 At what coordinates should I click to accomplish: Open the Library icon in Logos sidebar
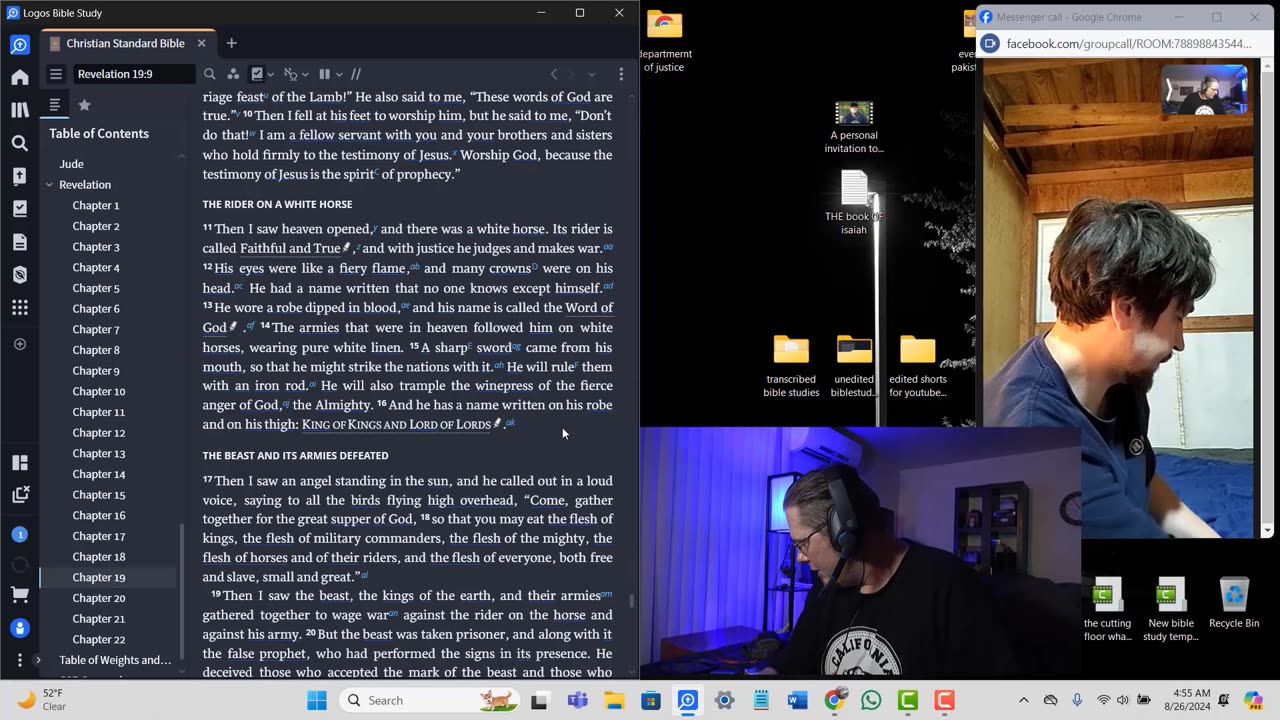(x=19, y=110)
